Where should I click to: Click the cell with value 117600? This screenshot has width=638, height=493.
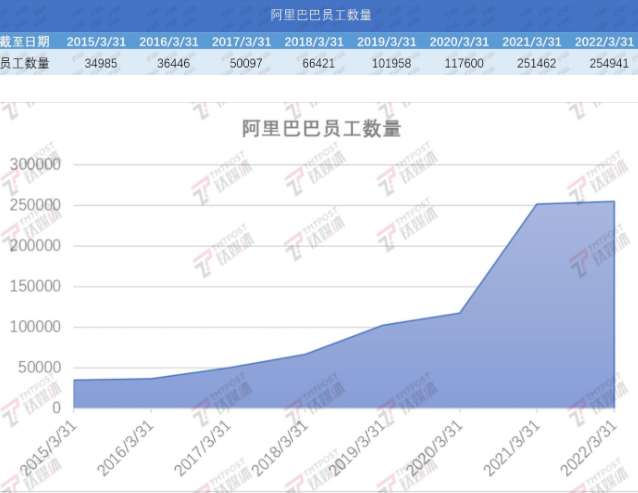[464, 63]
